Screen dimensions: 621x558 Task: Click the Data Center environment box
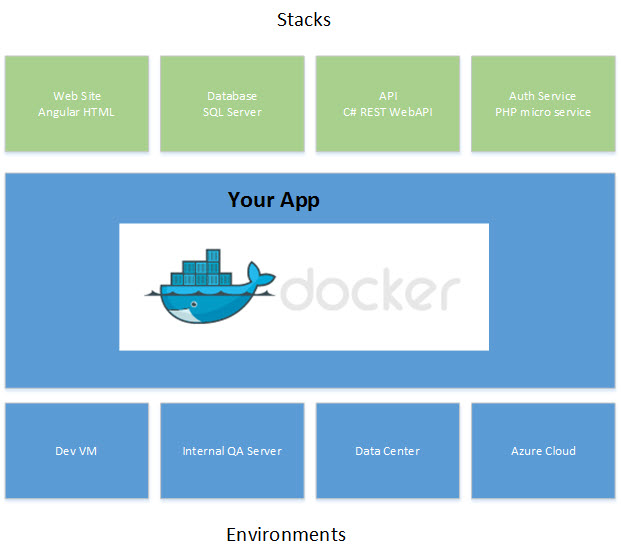[x=388, y=450]
